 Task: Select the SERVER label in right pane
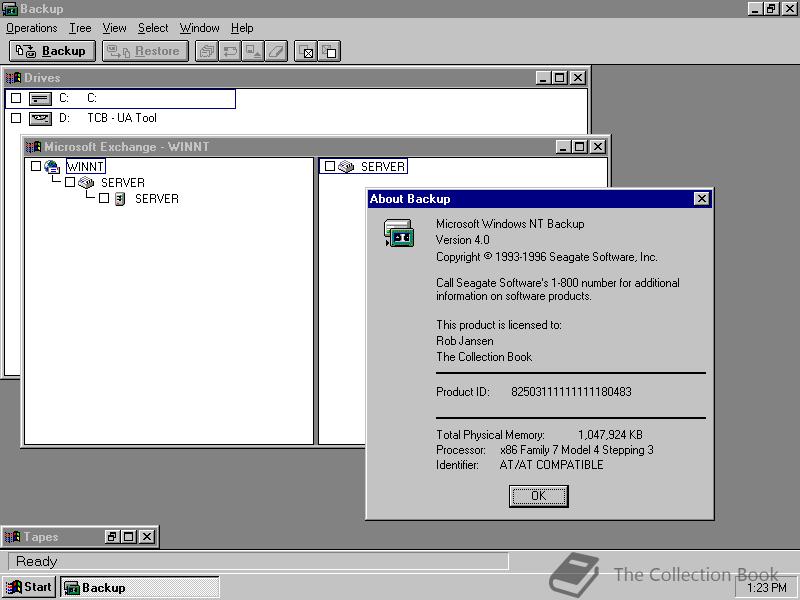(x=383, y=167)
